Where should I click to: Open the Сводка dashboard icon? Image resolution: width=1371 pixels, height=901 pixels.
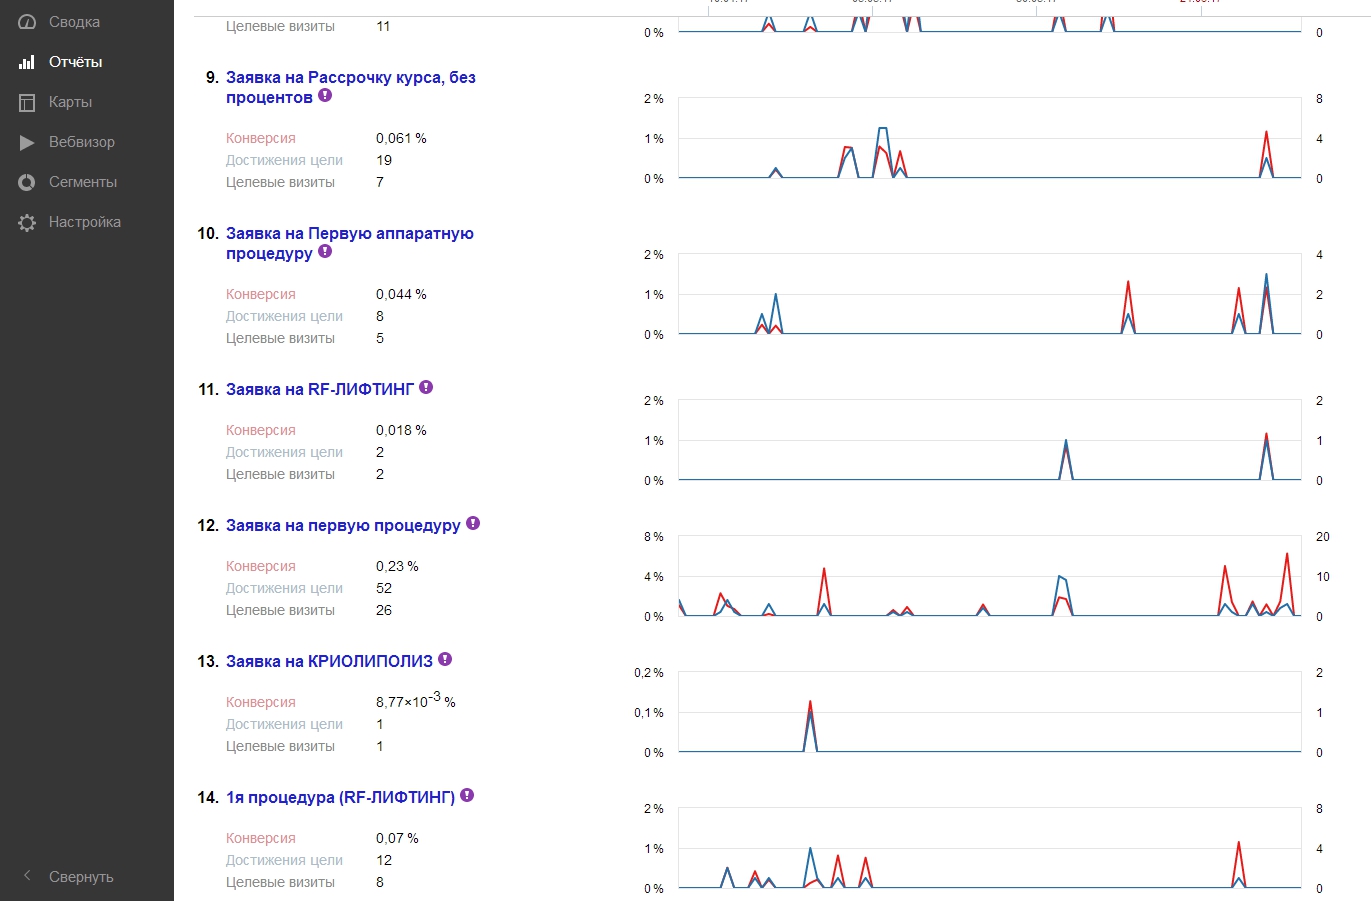(27, 22)
